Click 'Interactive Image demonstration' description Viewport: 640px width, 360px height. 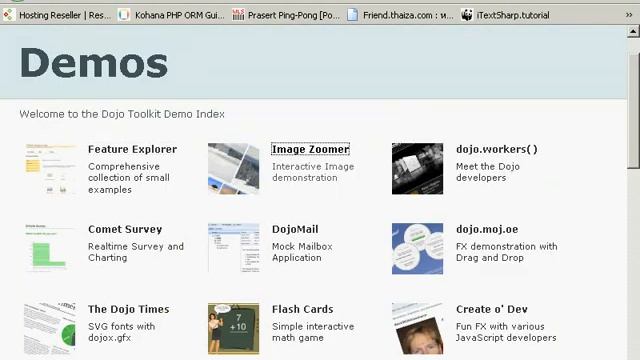tap(313, 172)
